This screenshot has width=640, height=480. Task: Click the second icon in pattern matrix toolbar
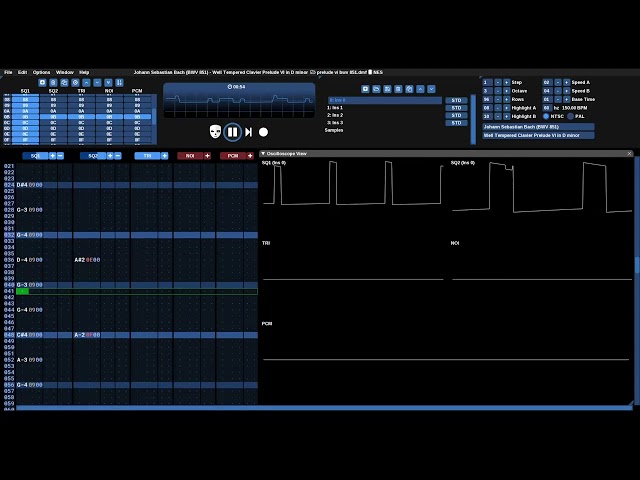[53, 82]
